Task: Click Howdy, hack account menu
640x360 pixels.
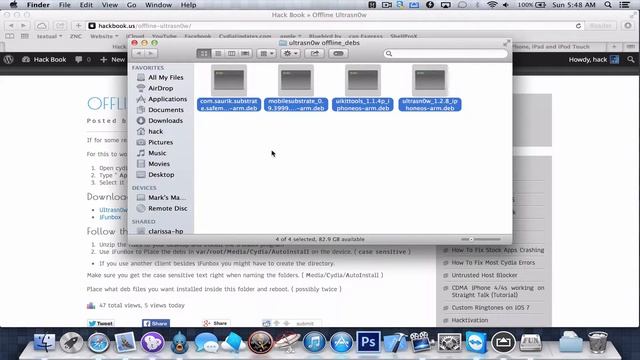Action: pyautogui.click(x=593, y=60)
